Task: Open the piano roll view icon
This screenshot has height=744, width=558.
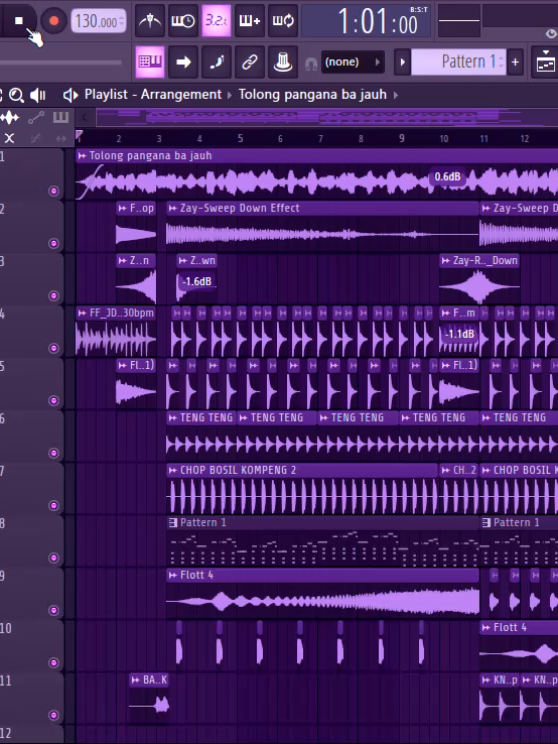Action: pyautogui.click(x=150, y=62)
